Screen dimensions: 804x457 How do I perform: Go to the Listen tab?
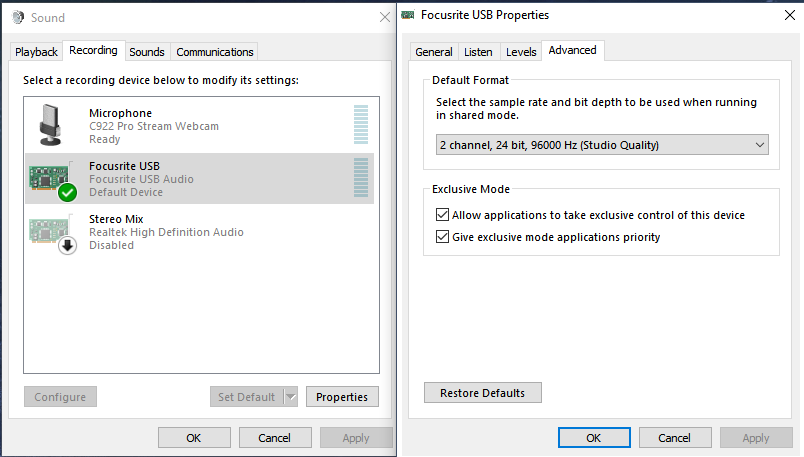point(478,52)
